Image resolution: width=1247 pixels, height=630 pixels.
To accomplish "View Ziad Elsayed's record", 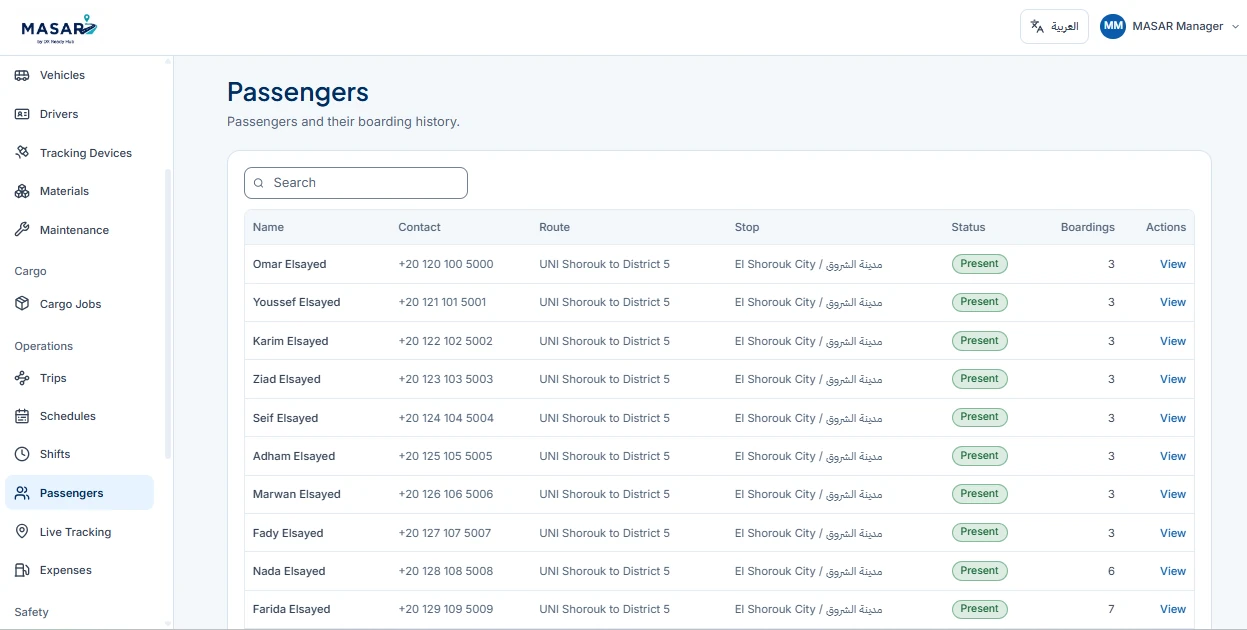I will click(1172, 379).
